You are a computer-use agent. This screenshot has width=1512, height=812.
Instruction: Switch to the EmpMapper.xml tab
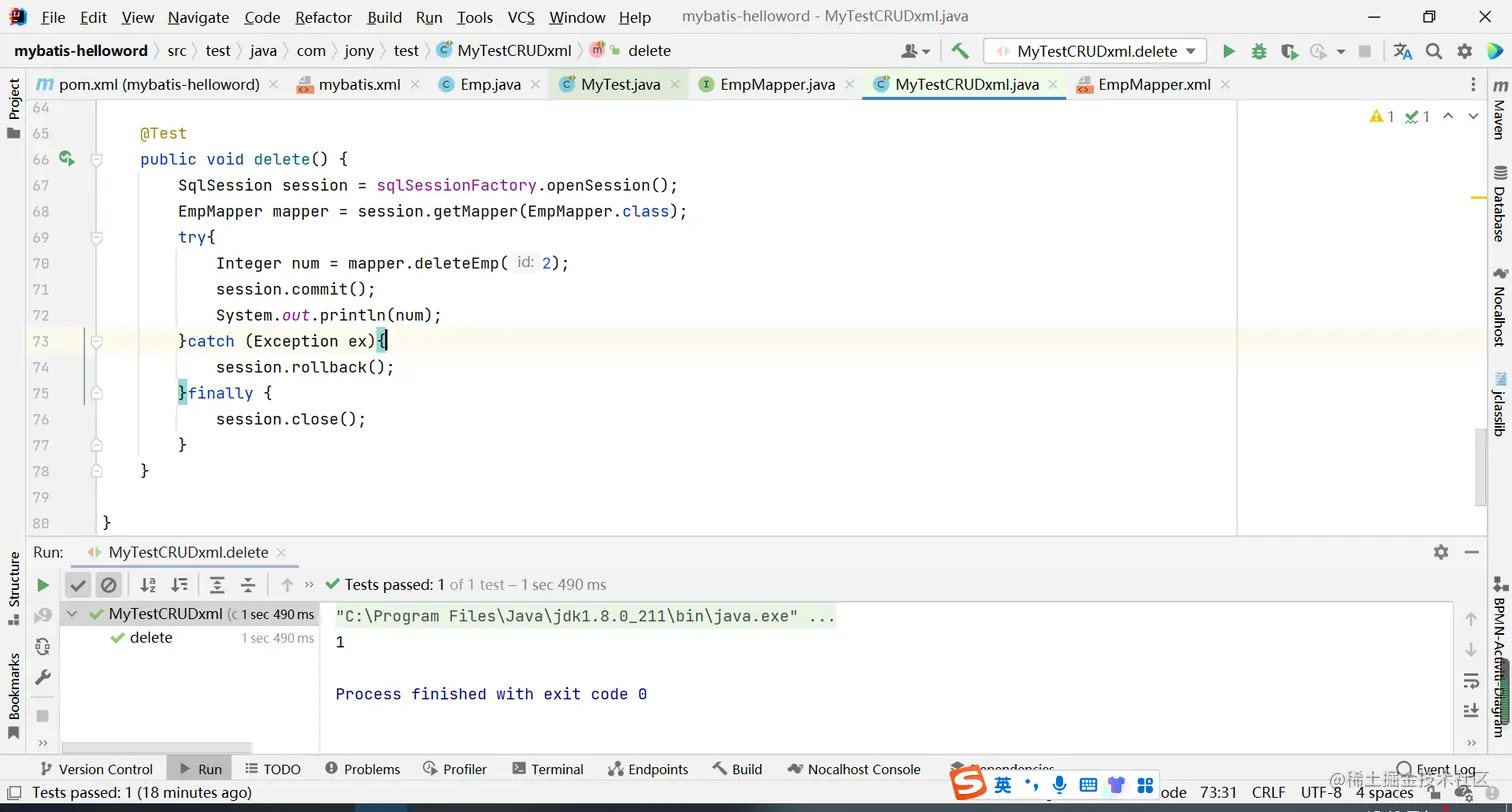point(1153,85)
